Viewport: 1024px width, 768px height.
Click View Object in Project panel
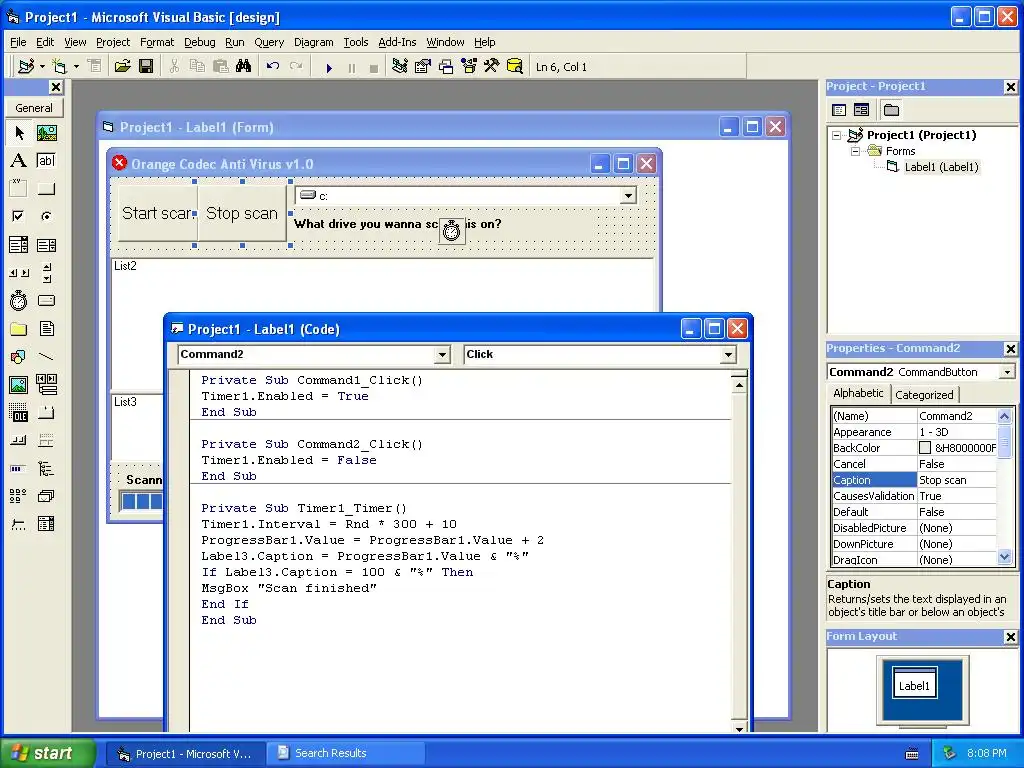pos(861,110)
